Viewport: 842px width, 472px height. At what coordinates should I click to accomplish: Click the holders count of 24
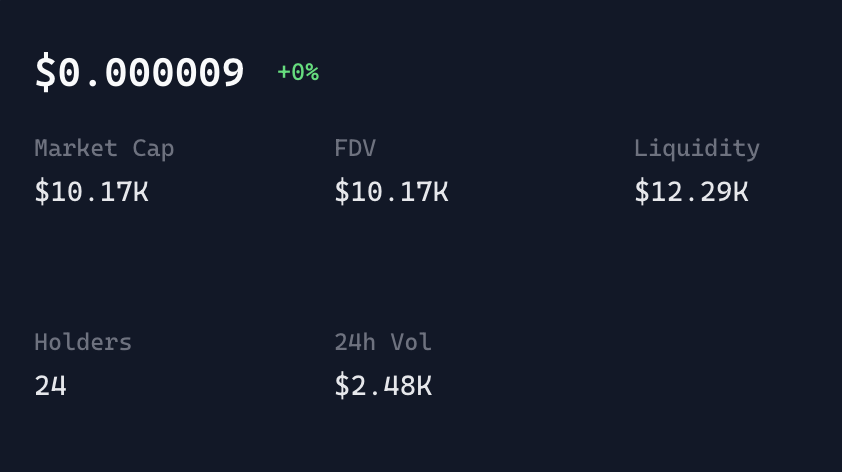click(51, 385)
